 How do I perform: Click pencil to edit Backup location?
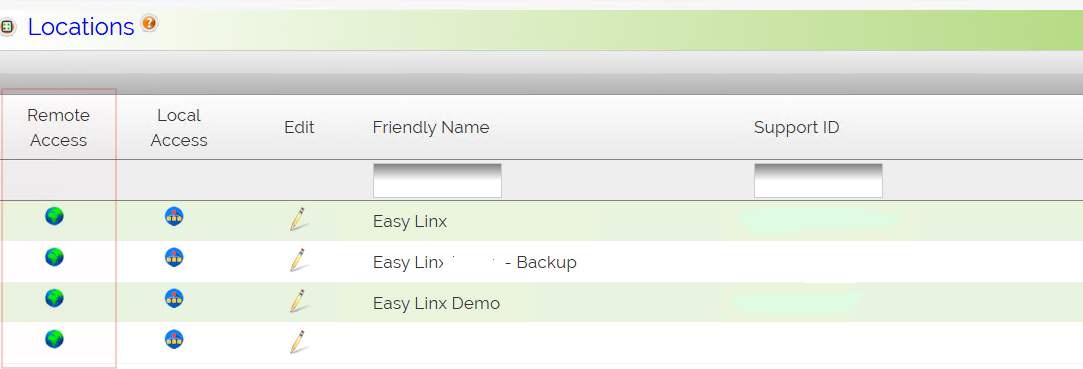(x=298, y=260)
